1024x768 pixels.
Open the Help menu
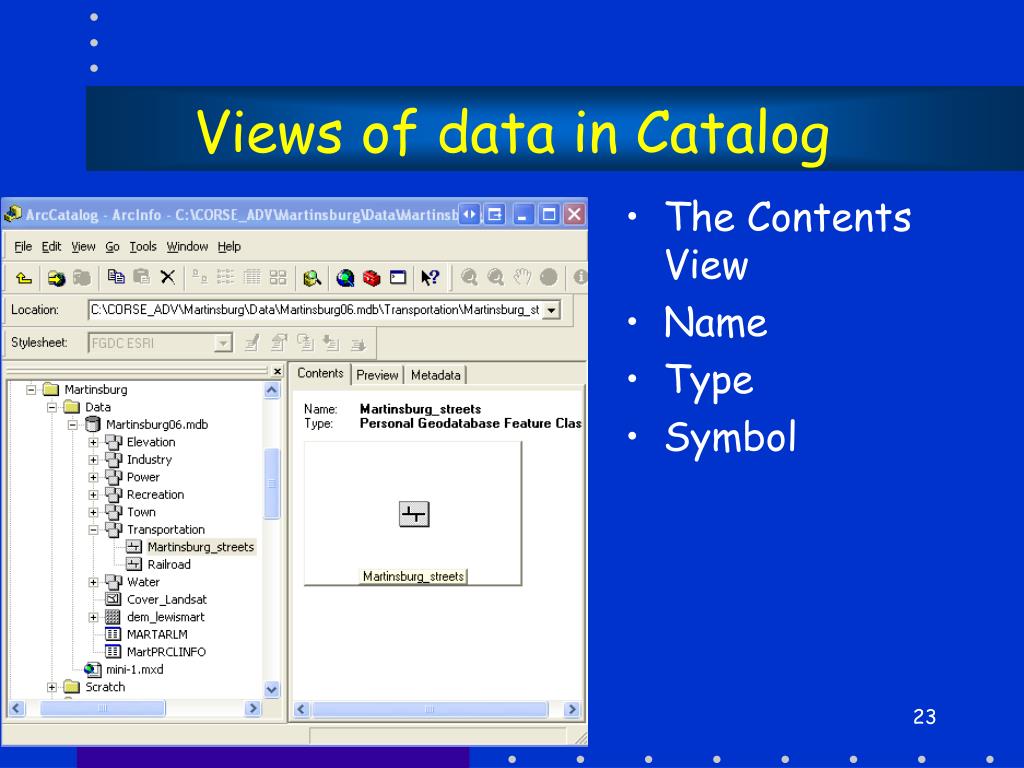pos(229,246)
